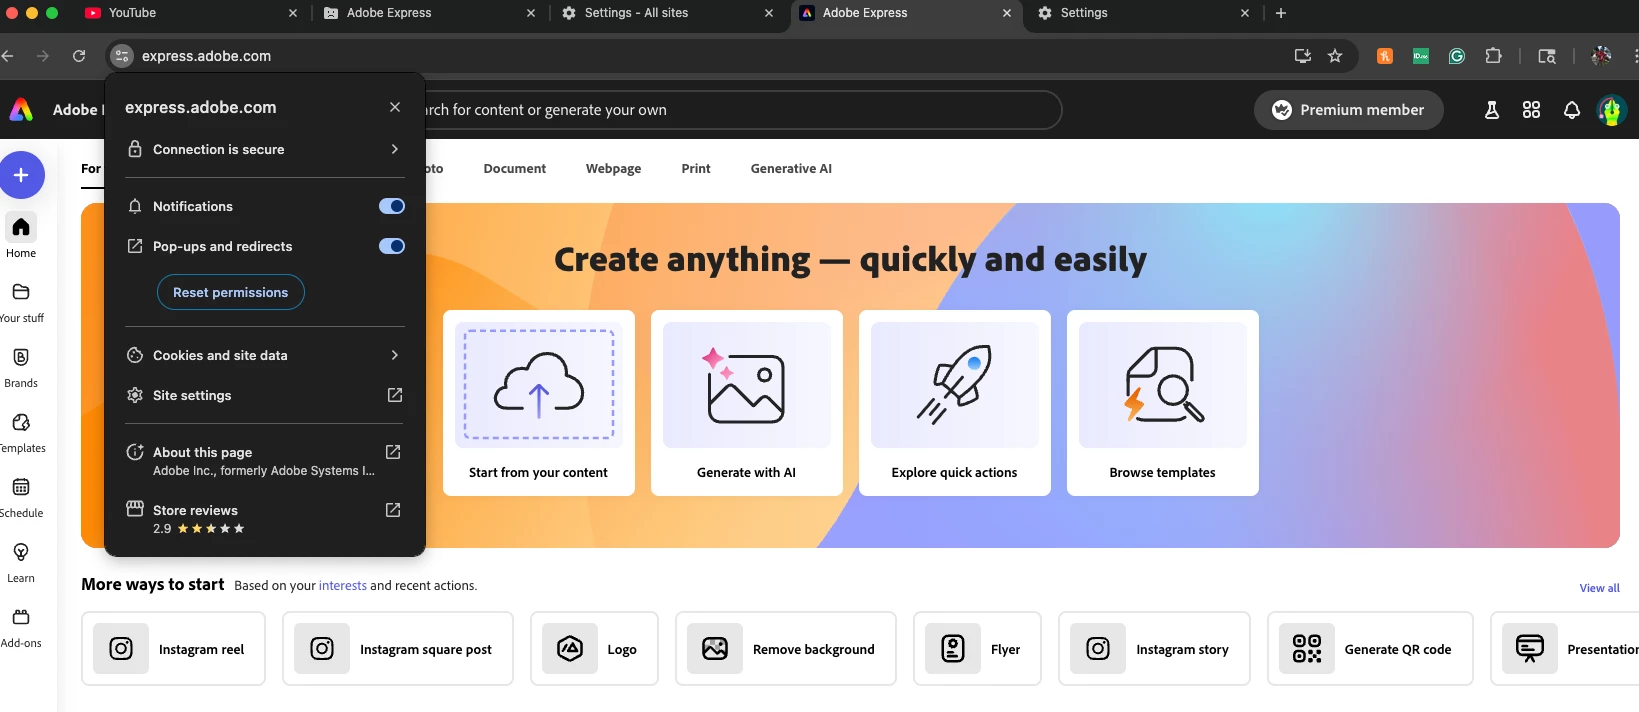The height and width of the screenshot is (712, 1639).
Task: Switch to the Webpage tab
Action: click(613, 169)
